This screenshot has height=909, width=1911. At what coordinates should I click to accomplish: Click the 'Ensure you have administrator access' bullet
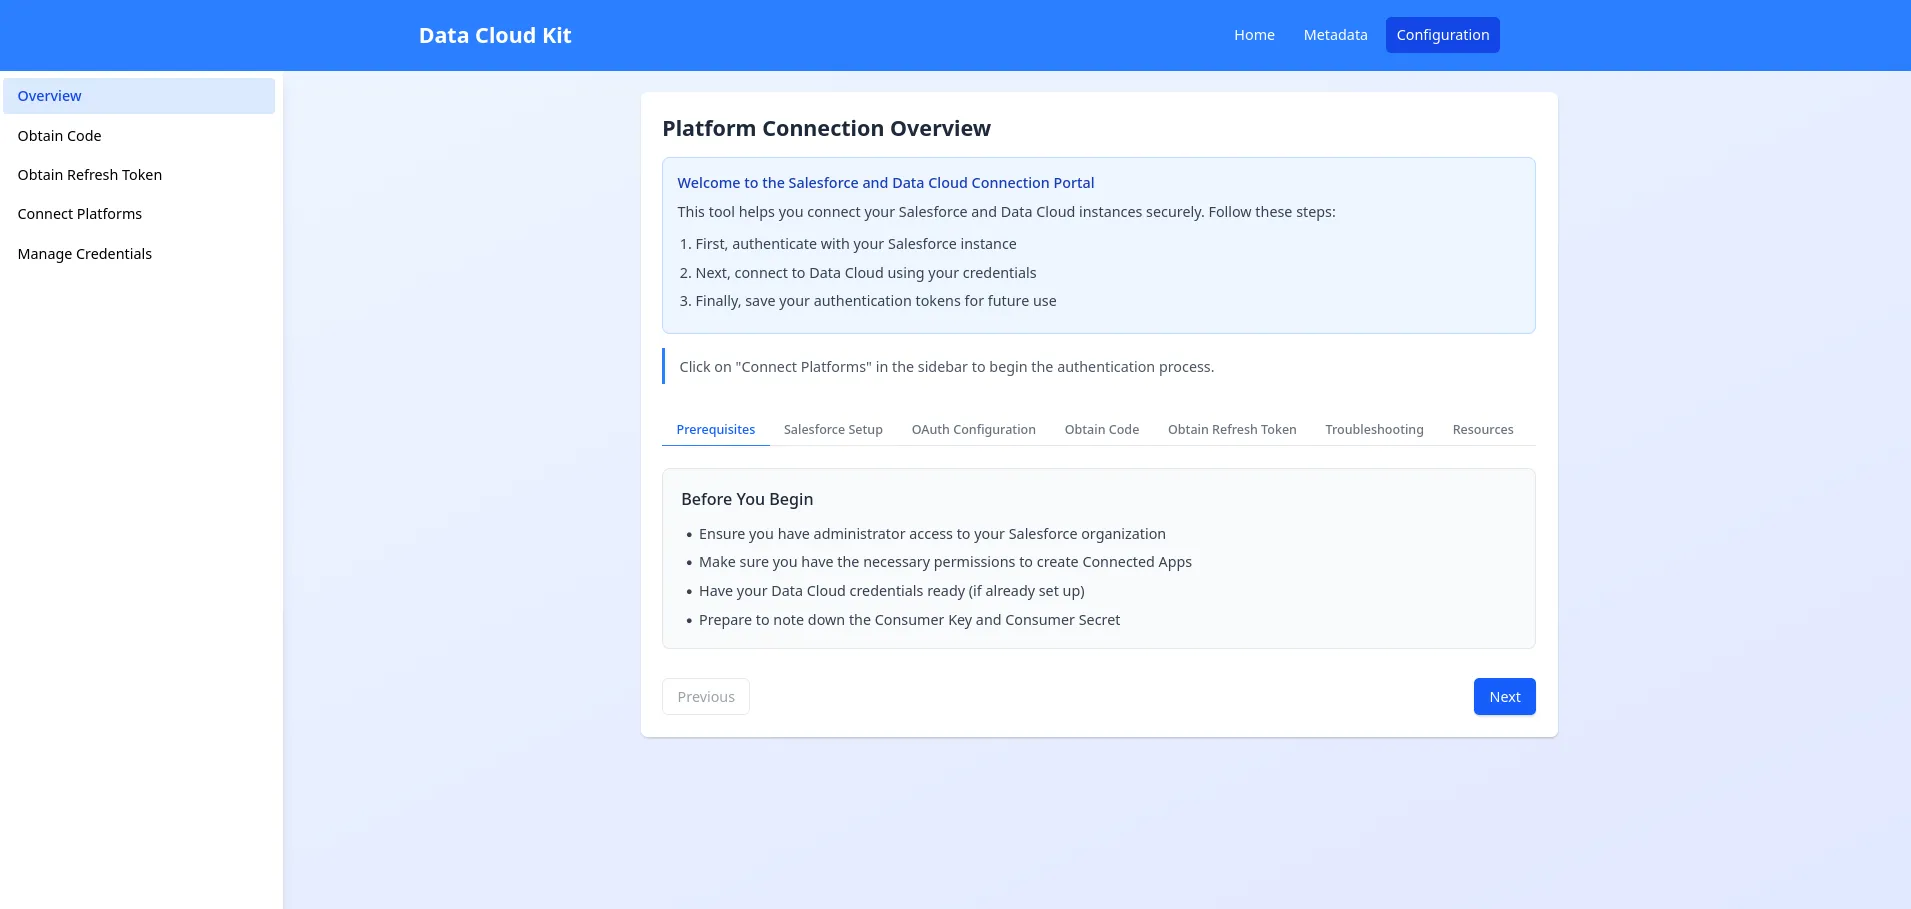(932, 534)
